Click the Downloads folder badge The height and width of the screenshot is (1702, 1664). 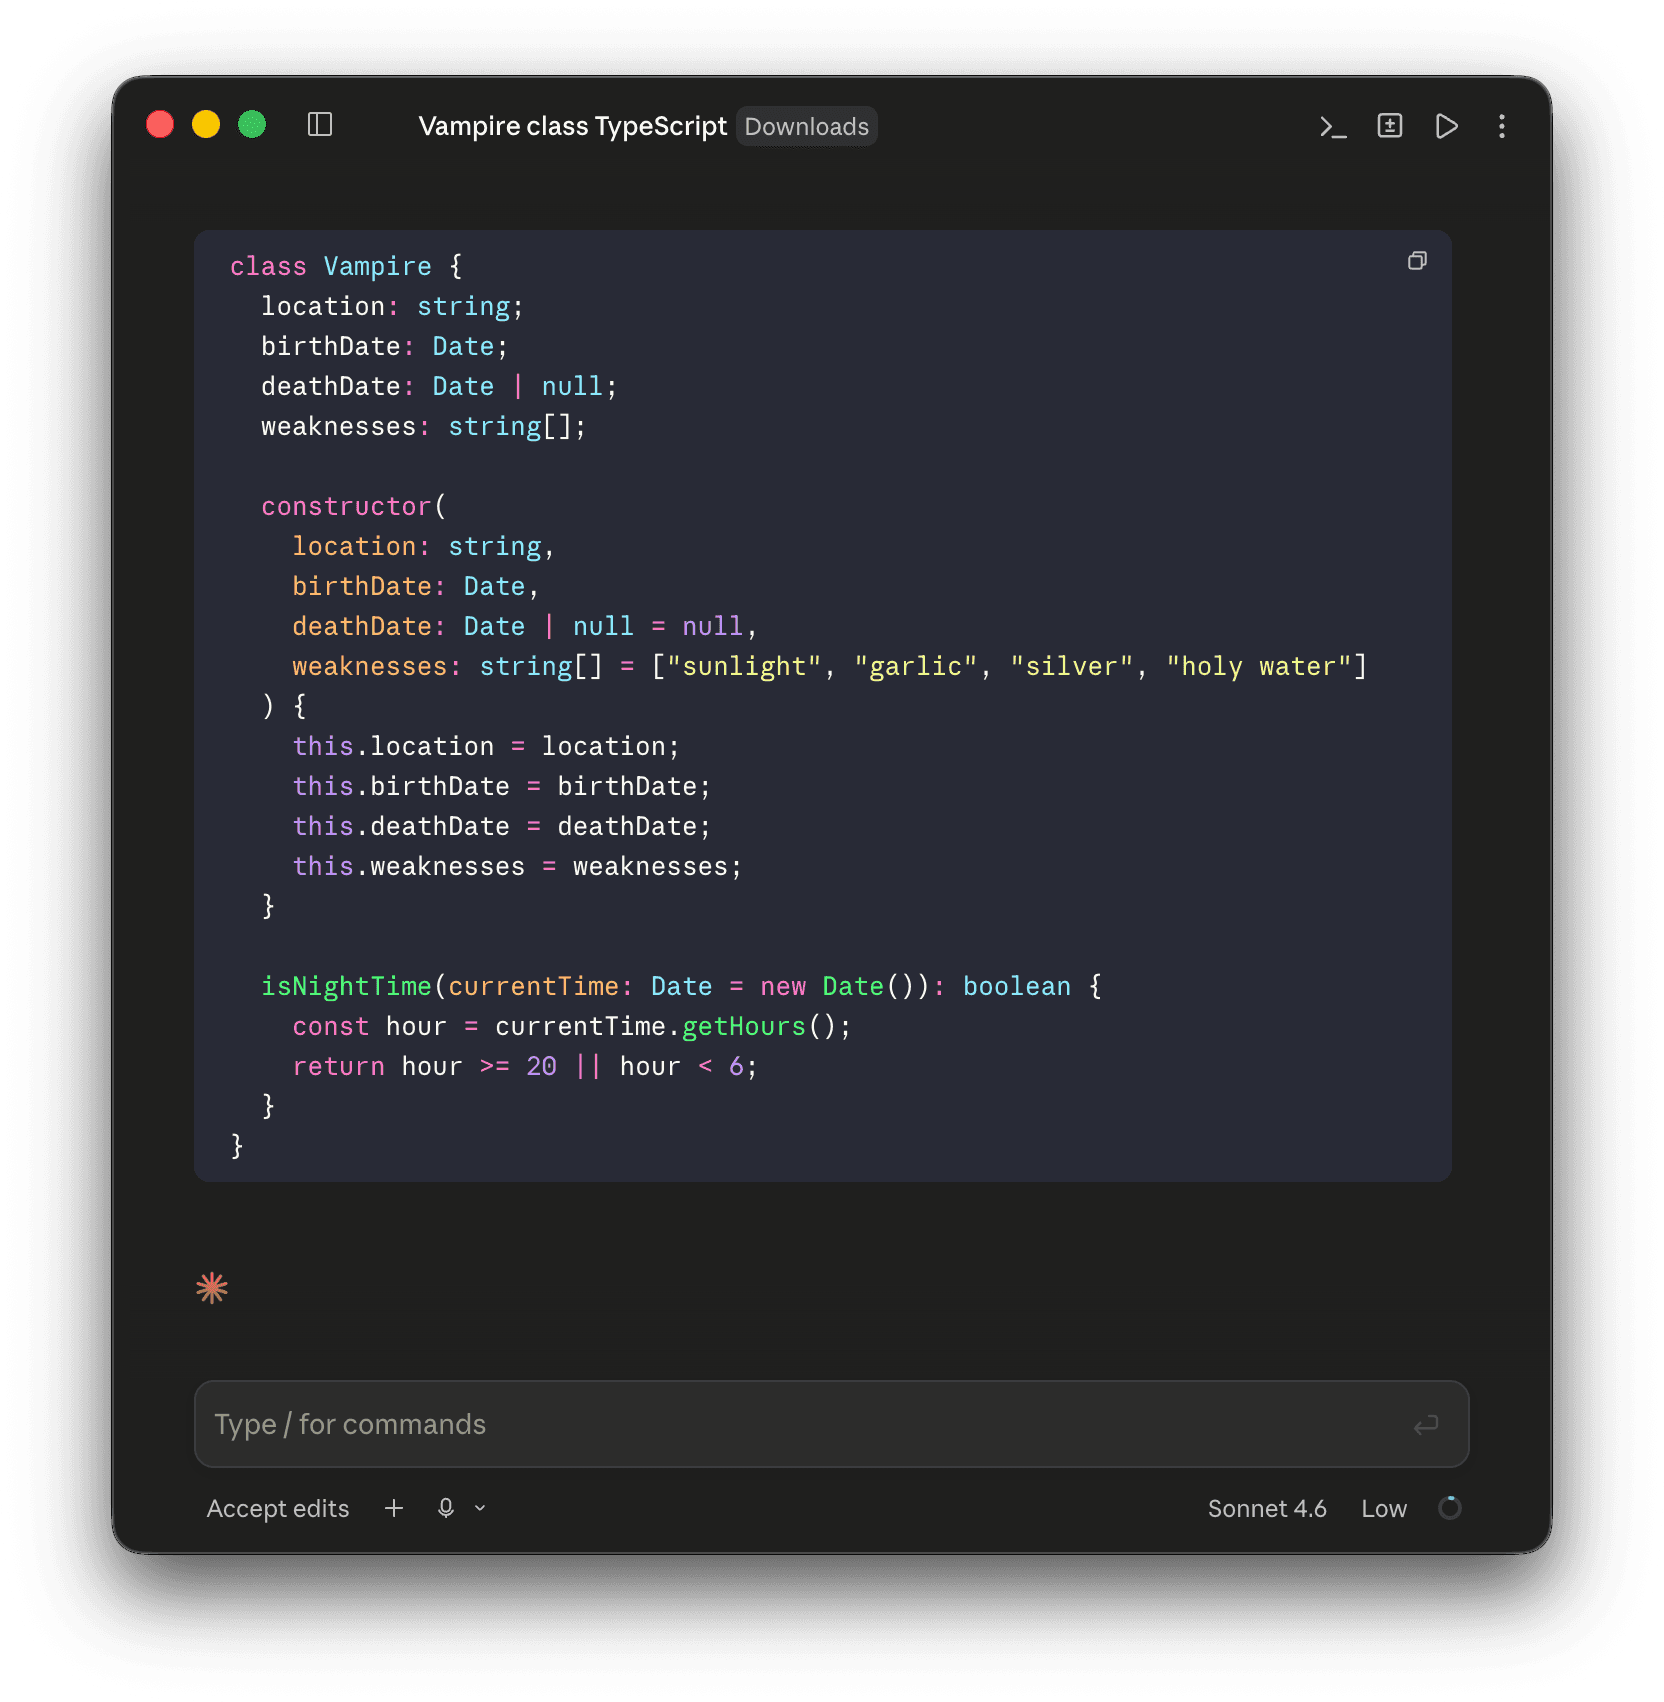807,127
